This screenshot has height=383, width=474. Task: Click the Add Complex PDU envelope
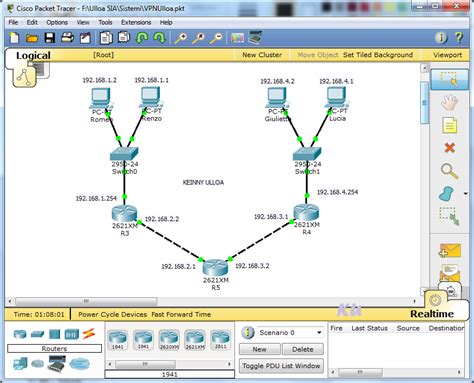pyautogui.click(x=450, y=272)
